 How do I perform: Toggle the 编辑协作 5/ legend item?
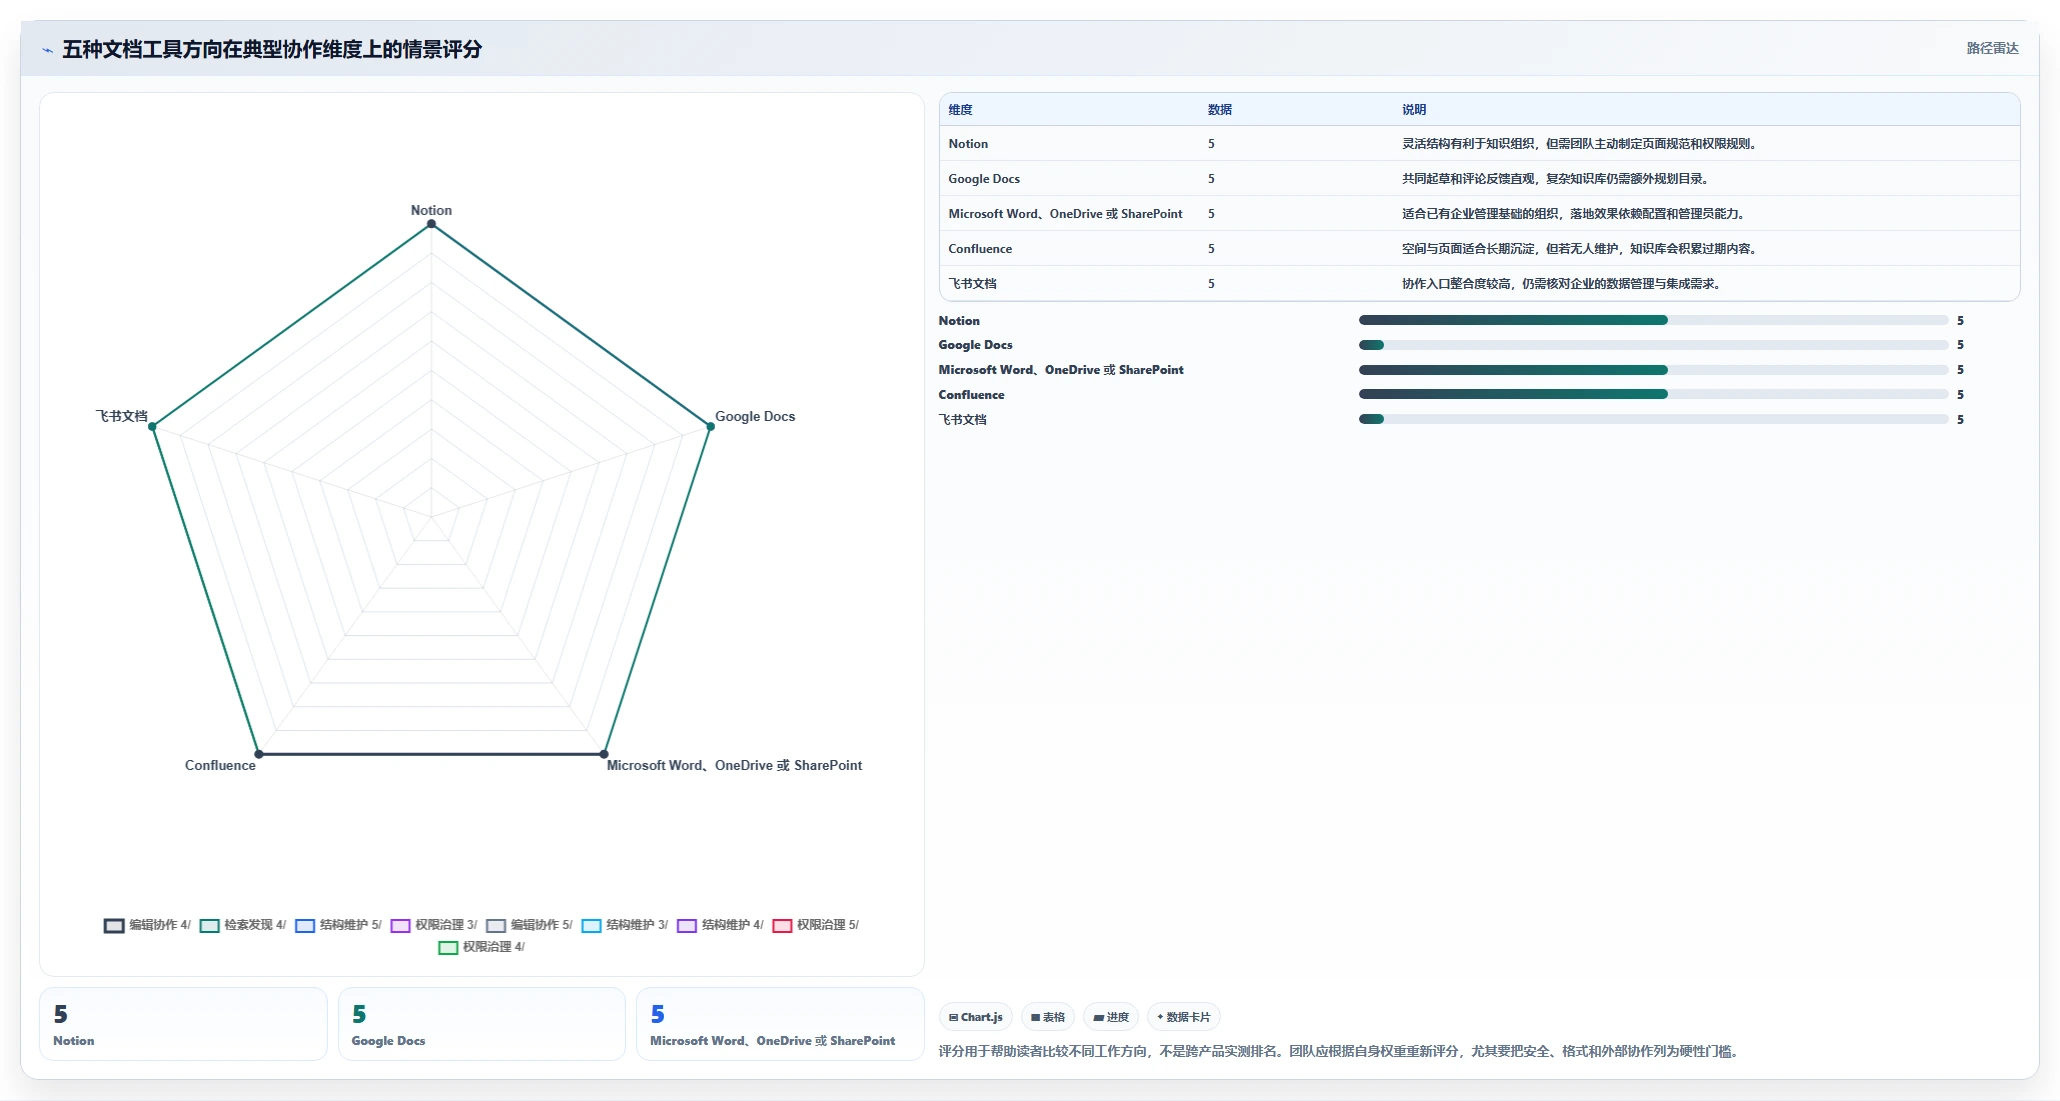tap(529, 925)
